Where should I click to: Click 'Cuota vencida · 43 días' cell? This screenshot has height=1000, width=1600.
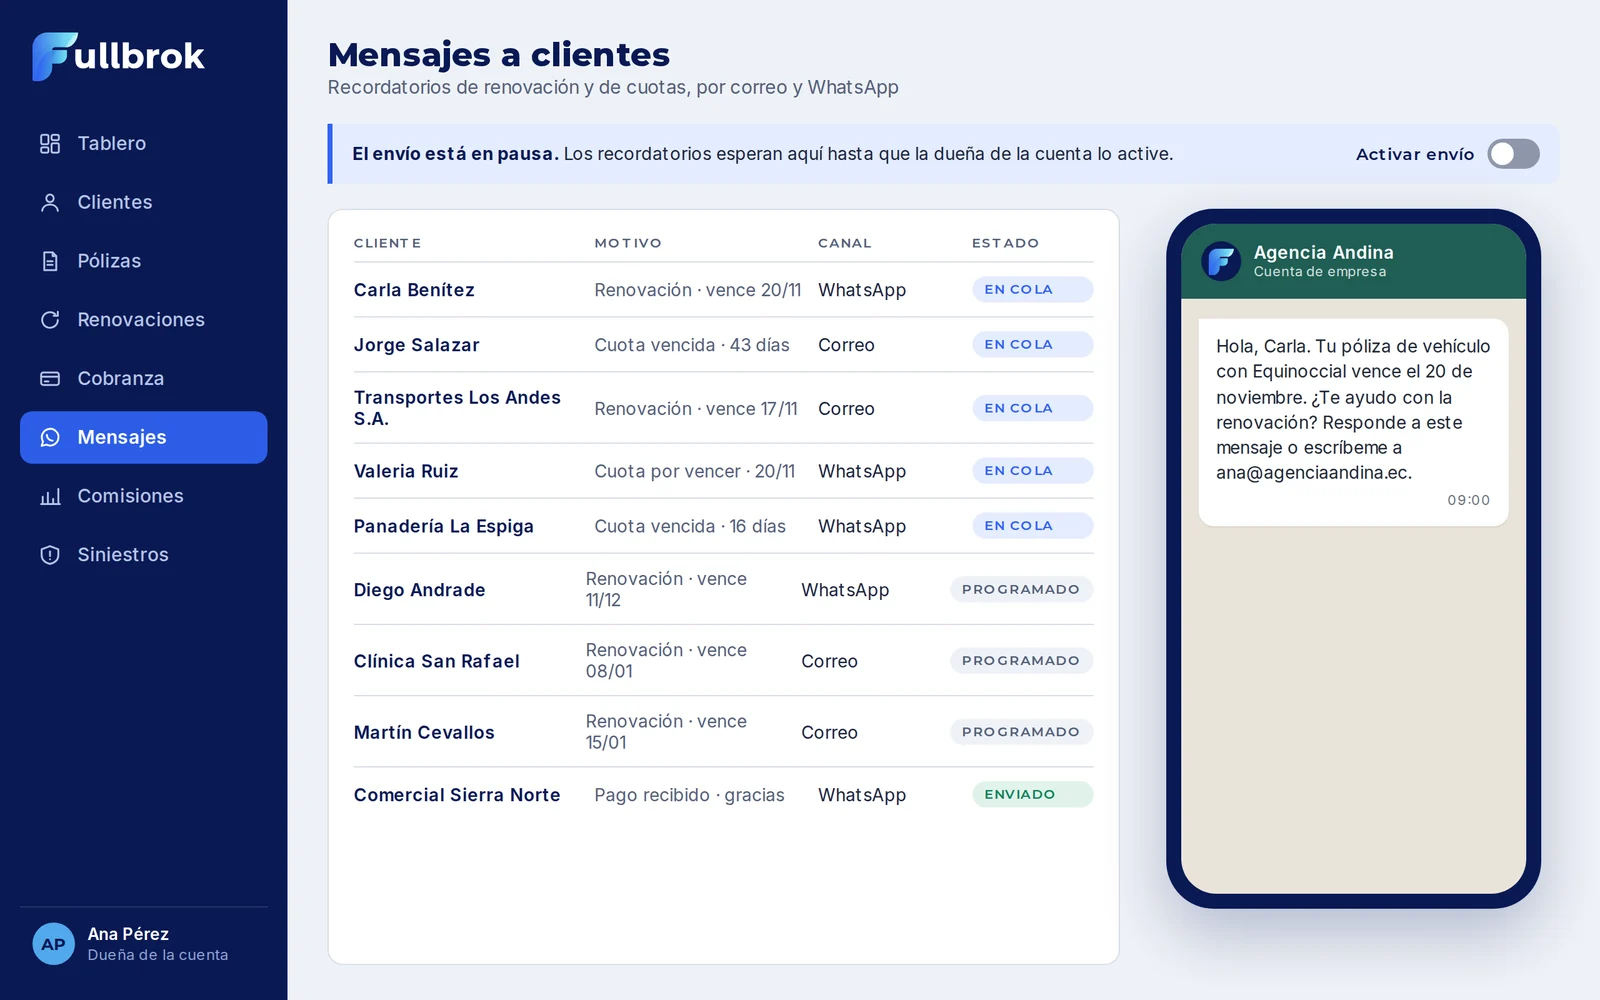(x=692, y=345)
